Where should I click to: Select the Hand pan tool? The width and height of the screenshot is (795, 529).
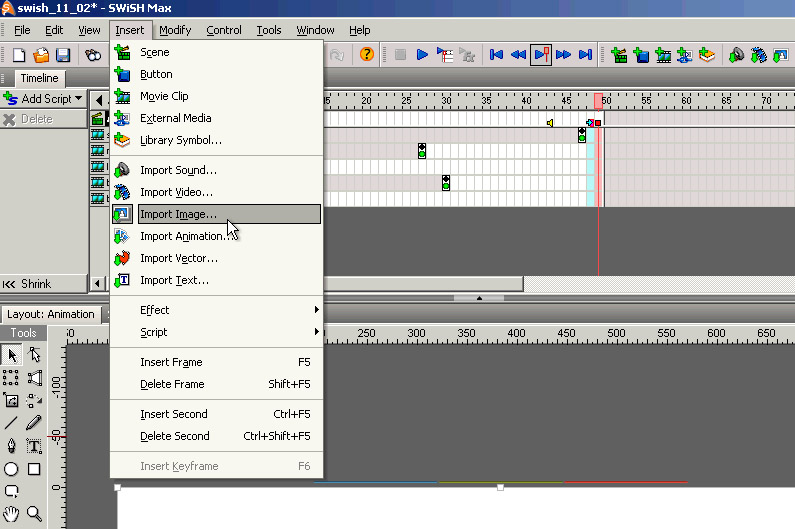[x=11, y=514]
